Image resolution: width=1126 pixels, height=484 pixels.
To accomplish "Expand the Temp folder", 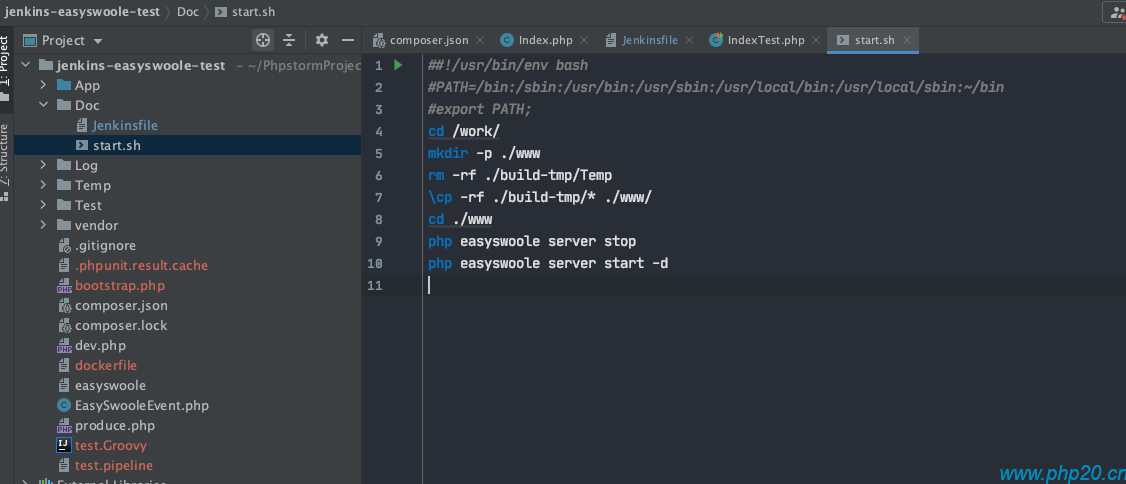I will [x=43, y=185].
